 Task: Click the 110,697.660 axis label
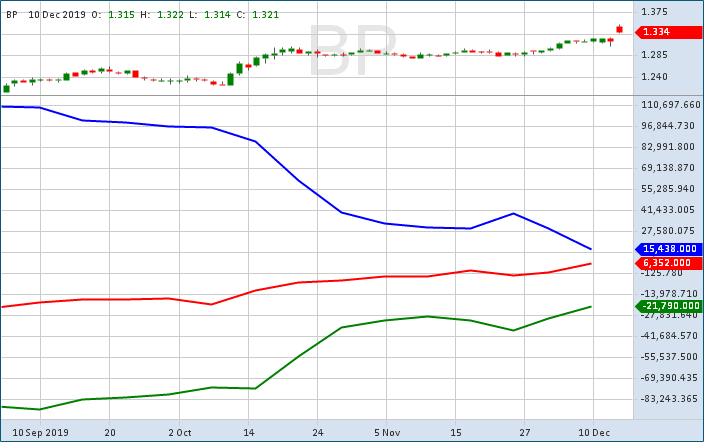[x=671, y=105]
